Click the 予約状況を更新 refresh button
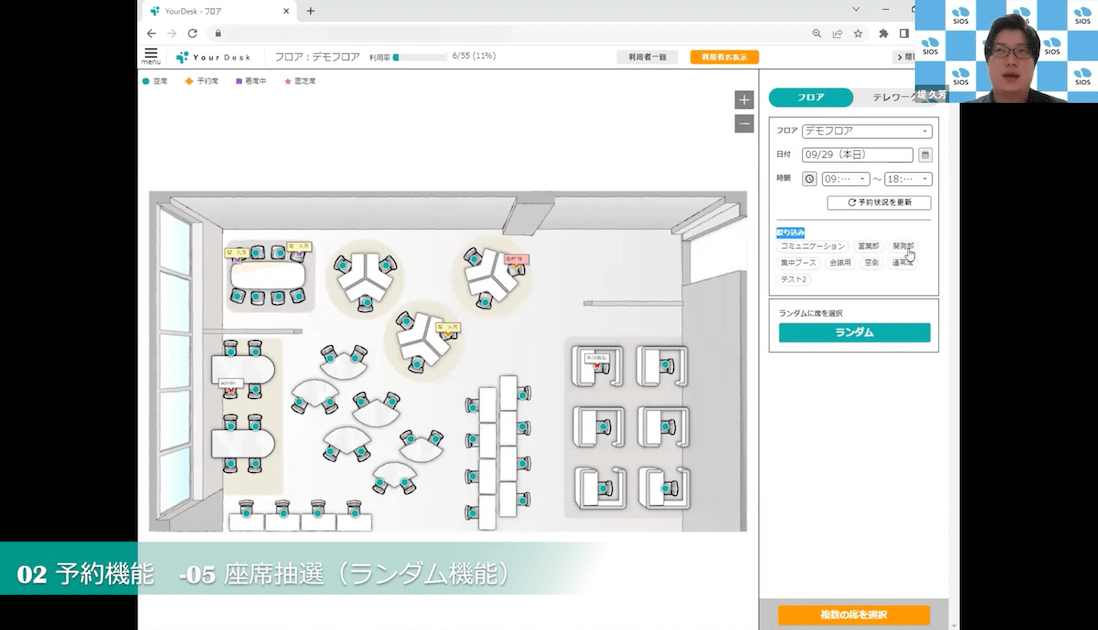Screen dimensions: 1098x630 point(880,201)
